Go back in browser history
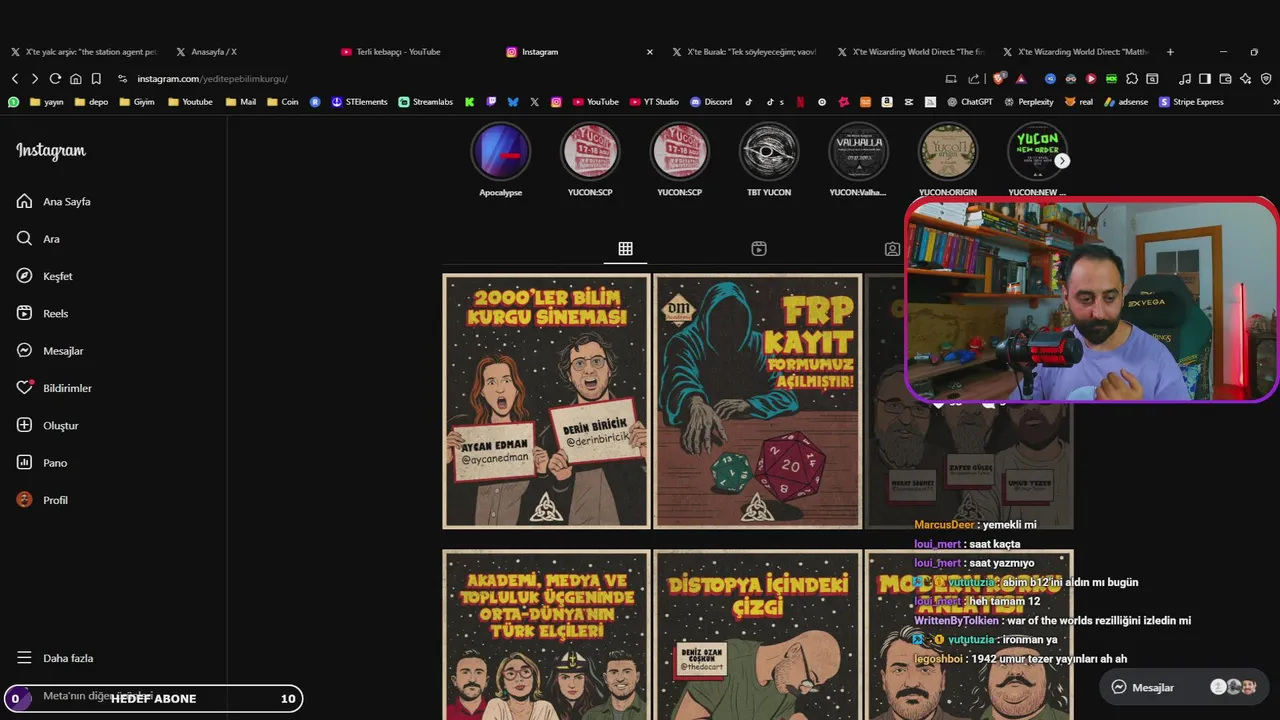The image size is (1280, 720). click(14, 79)
